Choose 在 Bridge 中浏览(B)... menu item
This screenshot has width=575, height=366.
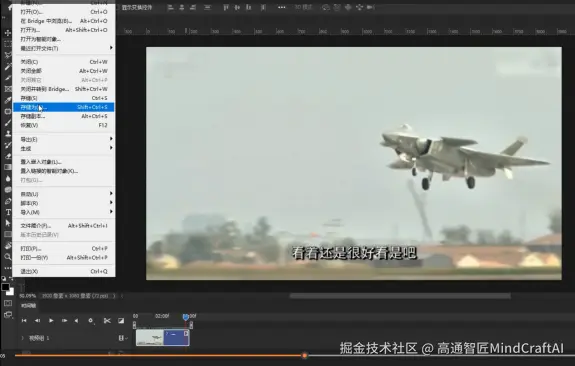point(64,21)
